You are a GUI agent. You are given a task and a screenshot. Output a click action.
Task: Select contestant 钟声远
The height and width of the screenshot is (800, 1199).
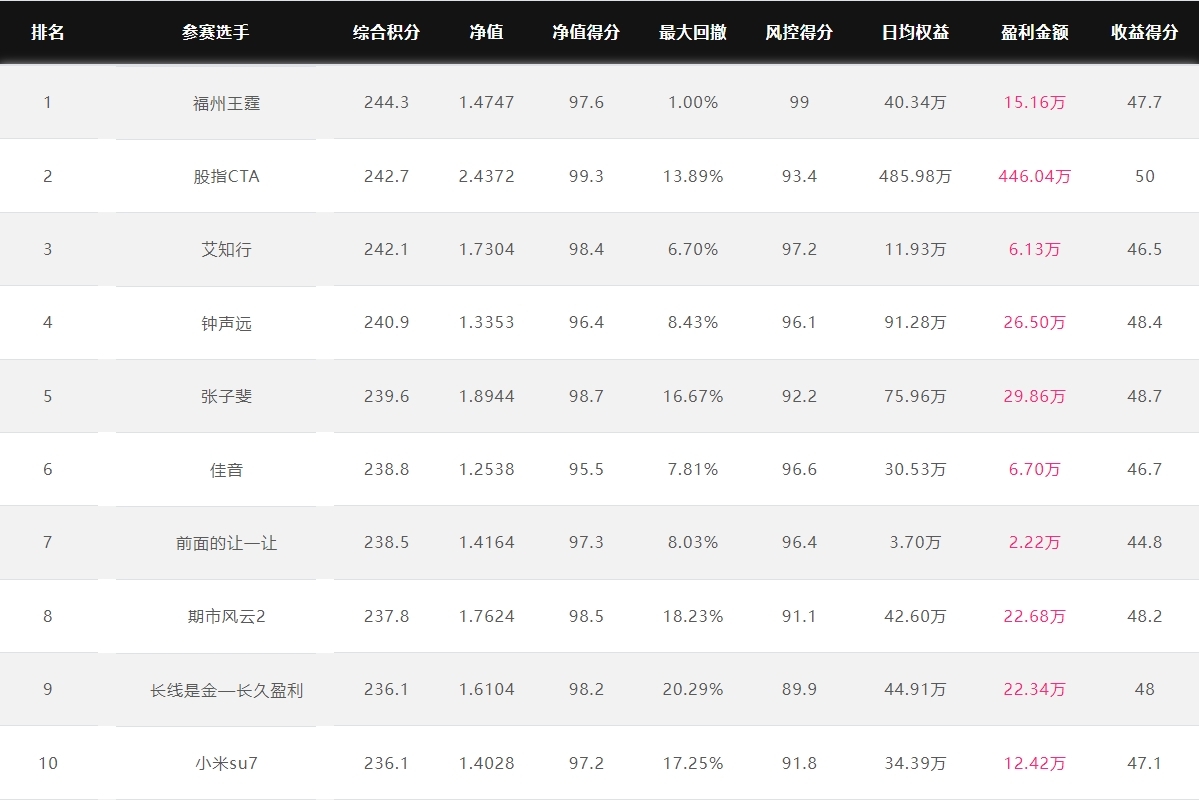coord(226,323)
